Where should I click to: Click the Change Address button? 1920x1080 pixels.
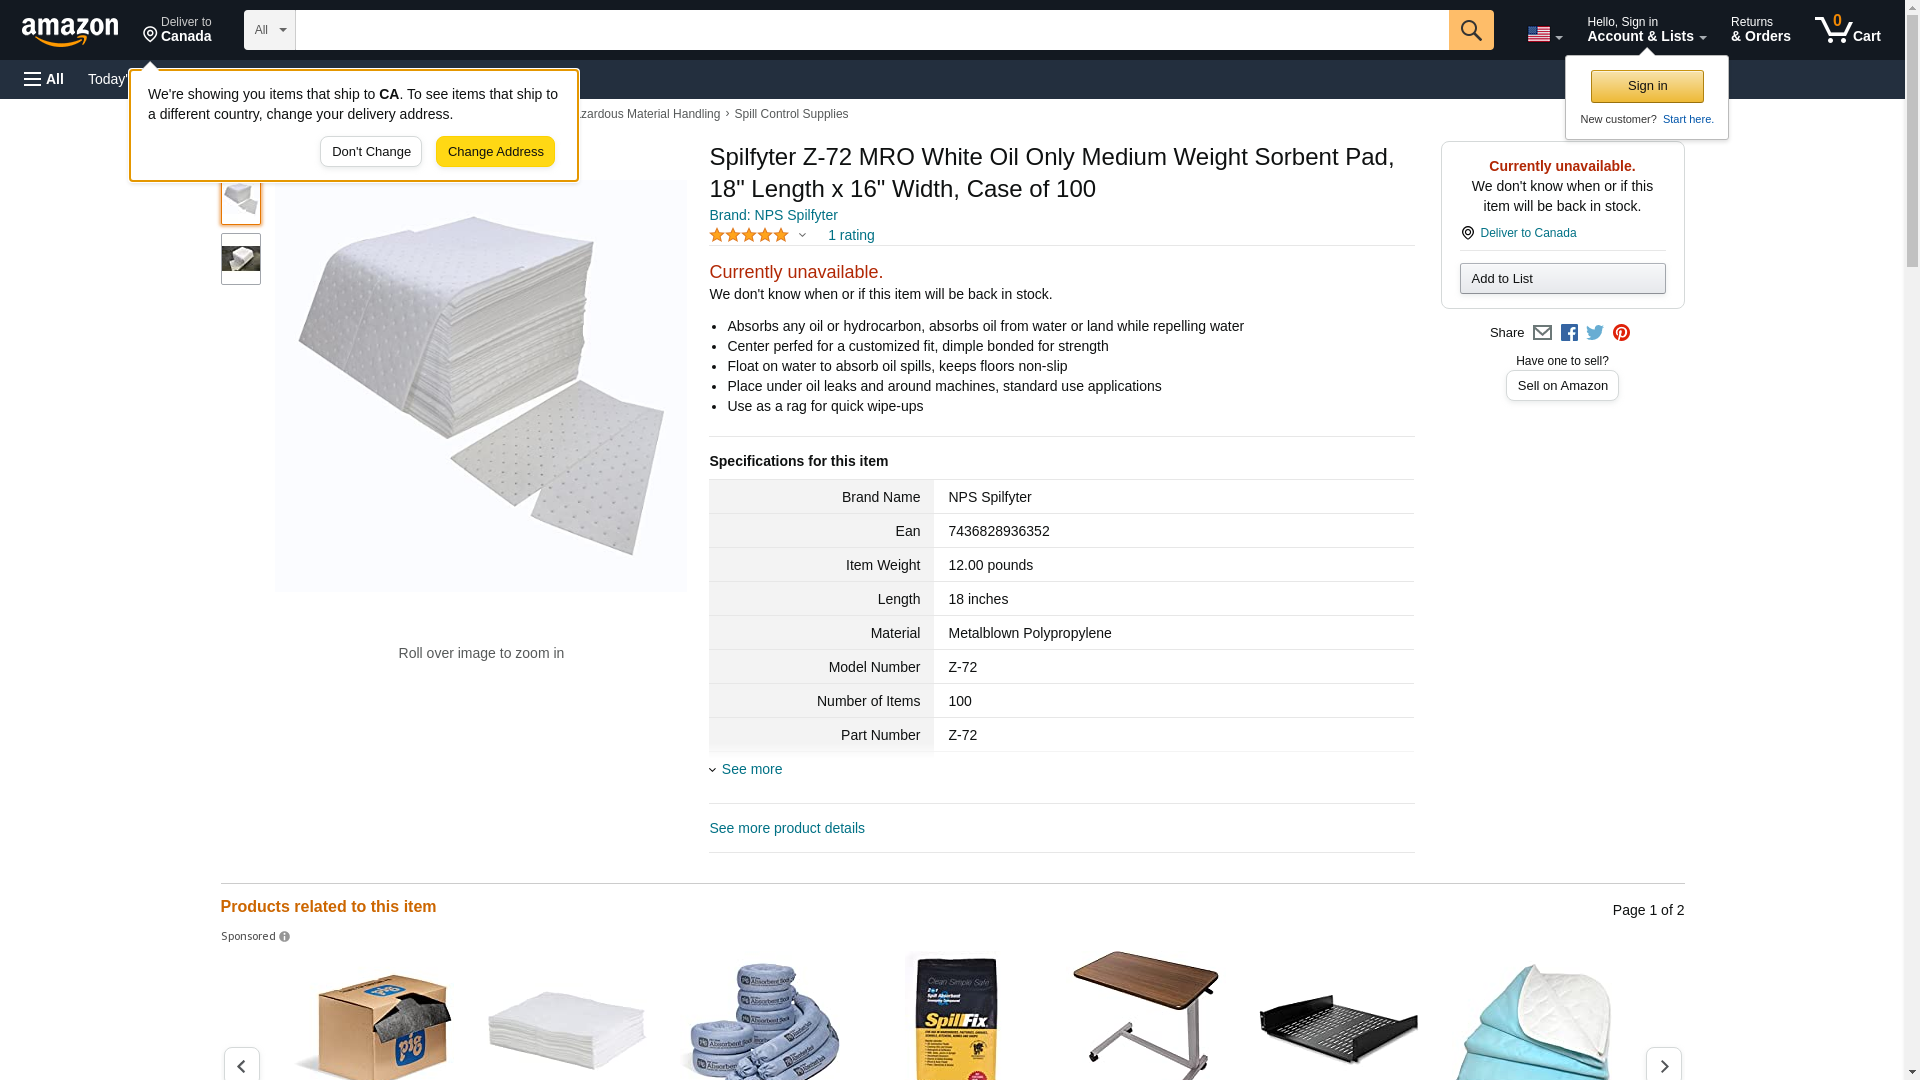(495, 152)
